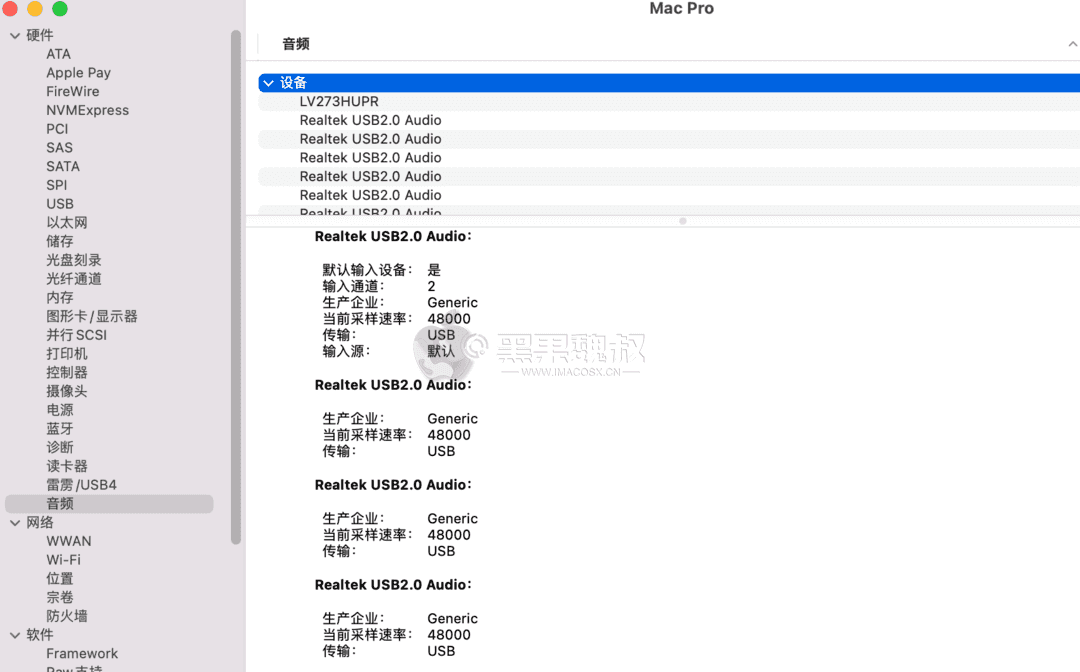Click the Mac Pro window title
This screenshot has height=672, width=1080.
[681, 8]
